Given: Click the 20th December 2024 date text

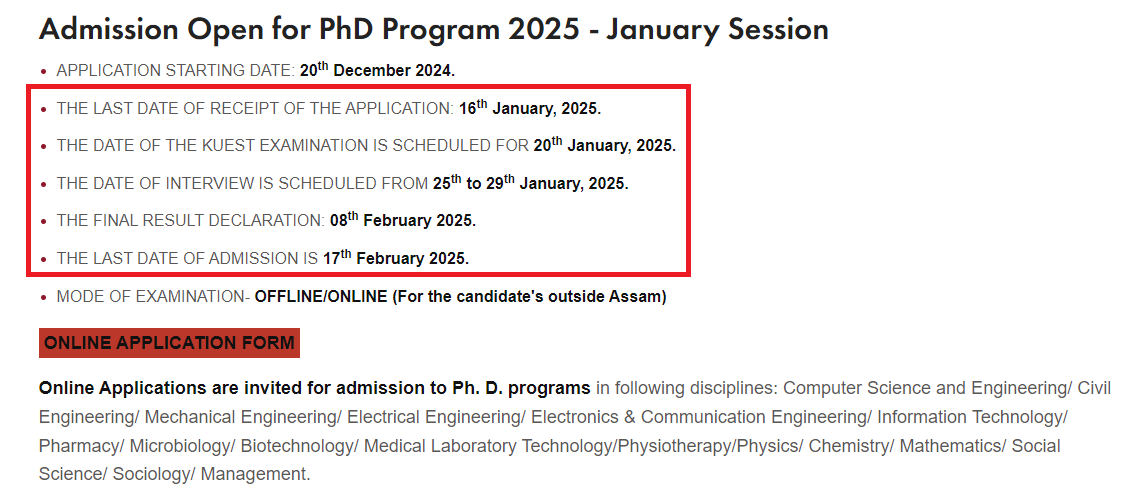Looking at the screenshot, I should click(x=377, y=71).
